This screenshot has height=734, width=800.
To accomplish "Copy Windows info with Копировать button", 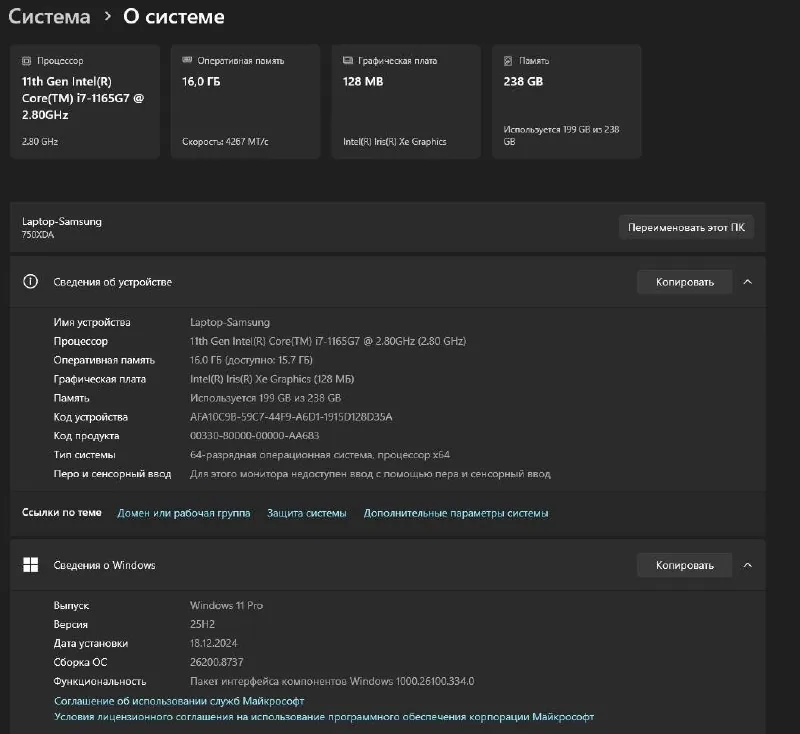I will [685, 565].
